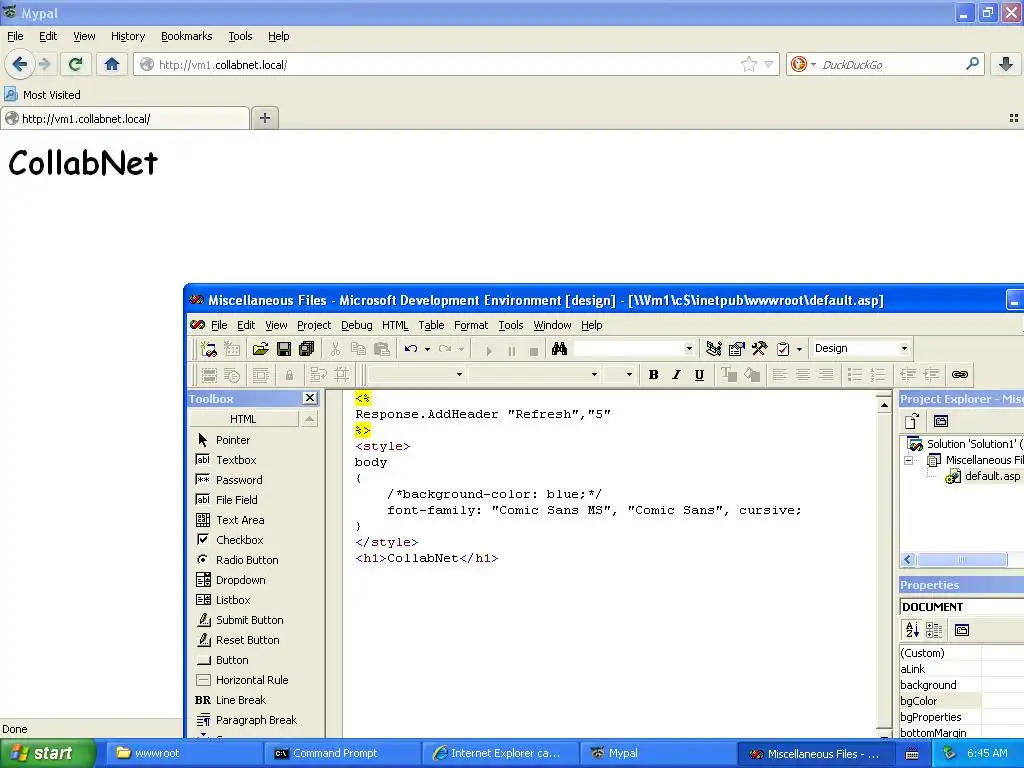This screenshot has width=1024, height=768.
Task: Click DuckDuckGo search input field
Action: 891,64
